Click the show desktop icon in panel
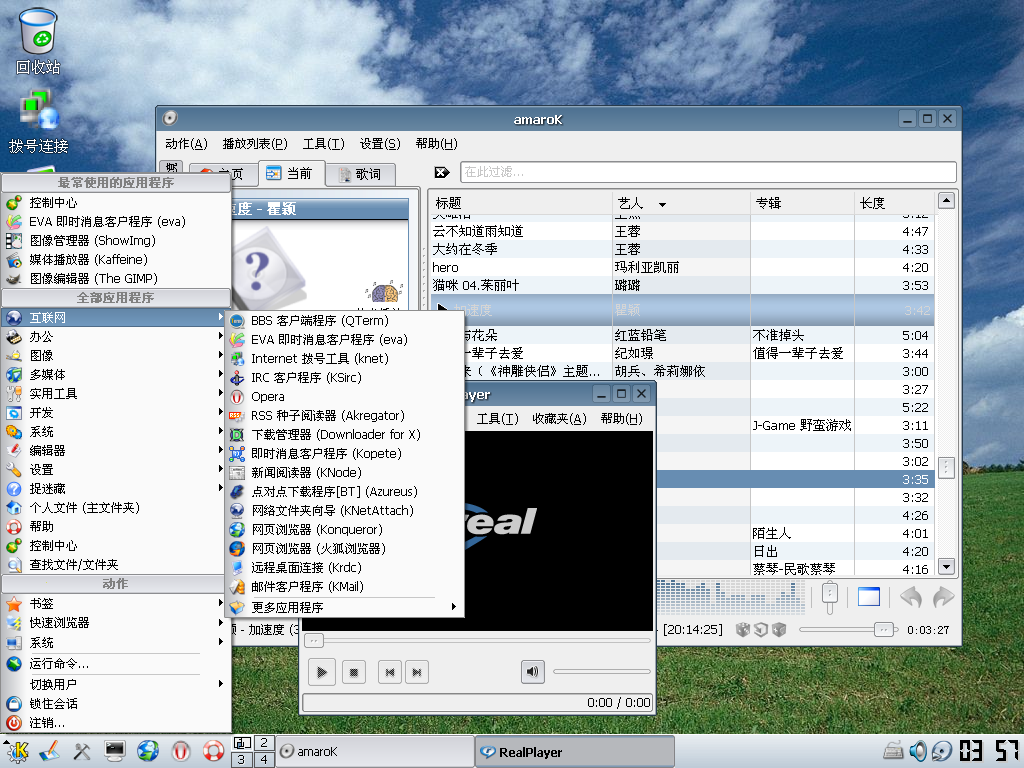The height and width of the screenshot is (768, 1024). click(x=50, y=751)
